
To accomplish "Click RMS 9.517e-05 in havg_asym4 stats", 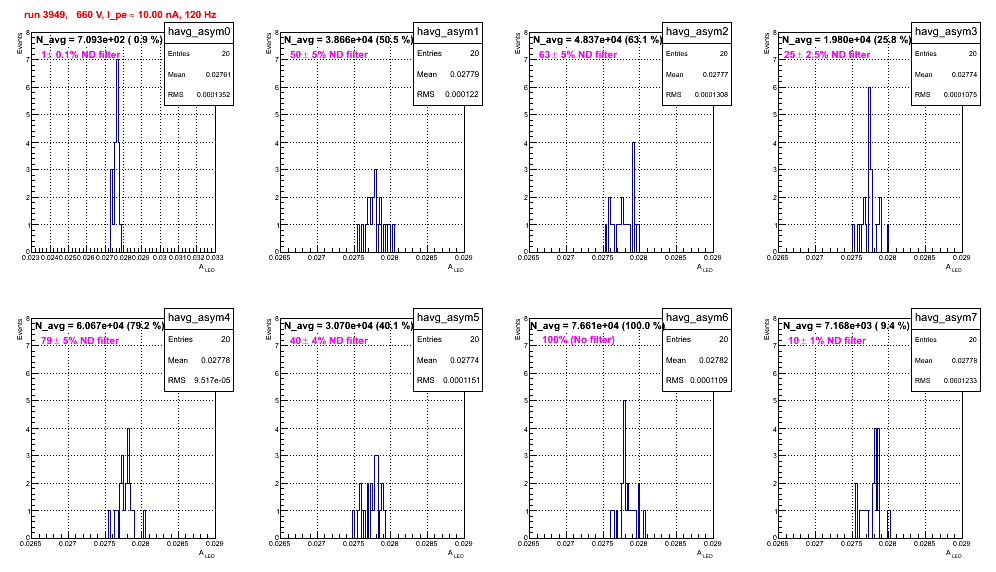I will pos(199,381).
